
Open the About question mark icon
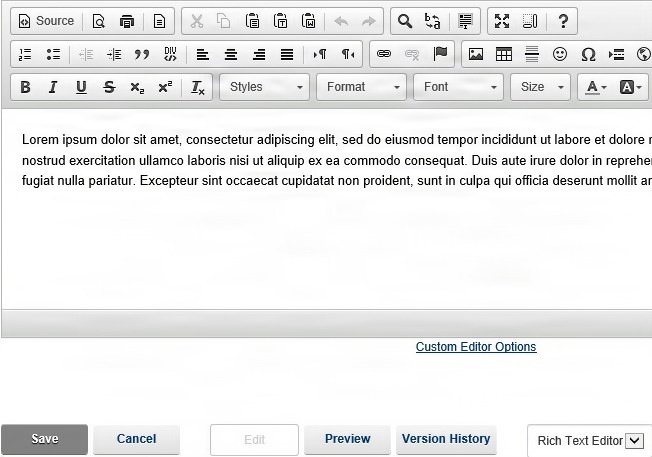[563, 21]
